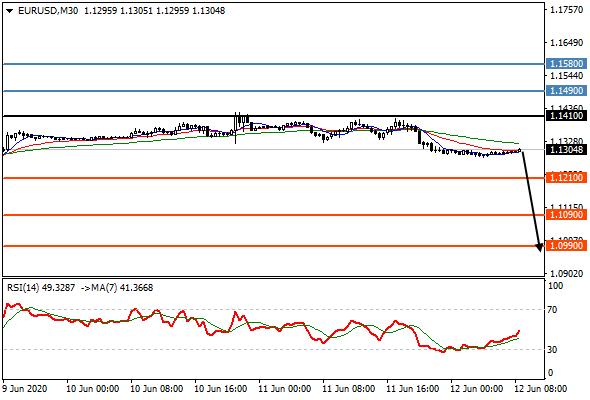The image size is (590, 400).
Task: Select the 1.10900 horizontal orange line
Action: pyautogui.click(x=274, y=215)
